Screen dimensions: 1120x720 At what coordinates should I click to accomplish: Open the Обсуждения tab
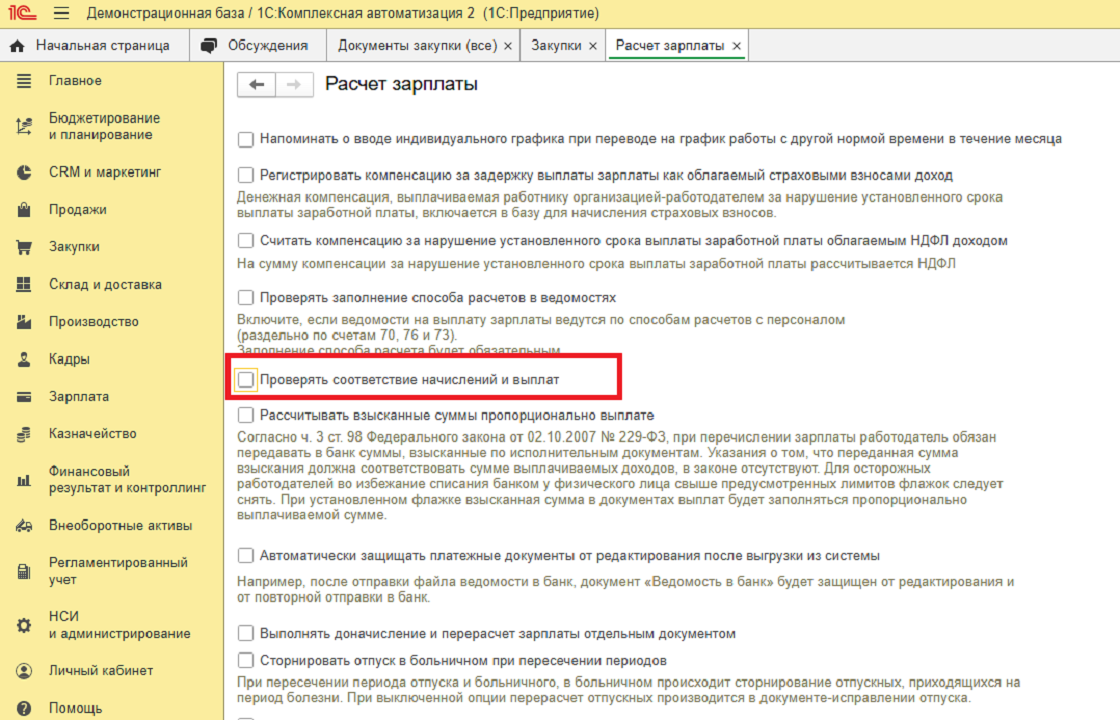pyautogui.click(x=258, y=46)
